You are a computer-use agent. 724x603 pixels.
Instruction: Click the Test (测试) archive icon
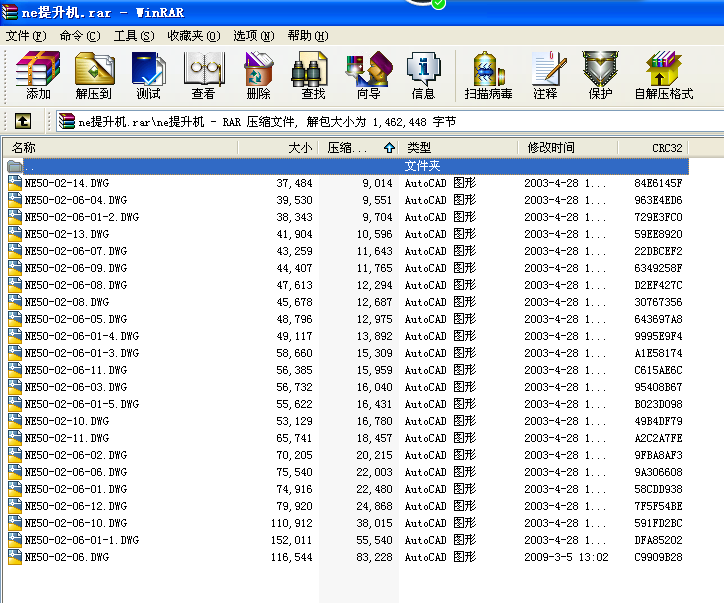(148, 76)
